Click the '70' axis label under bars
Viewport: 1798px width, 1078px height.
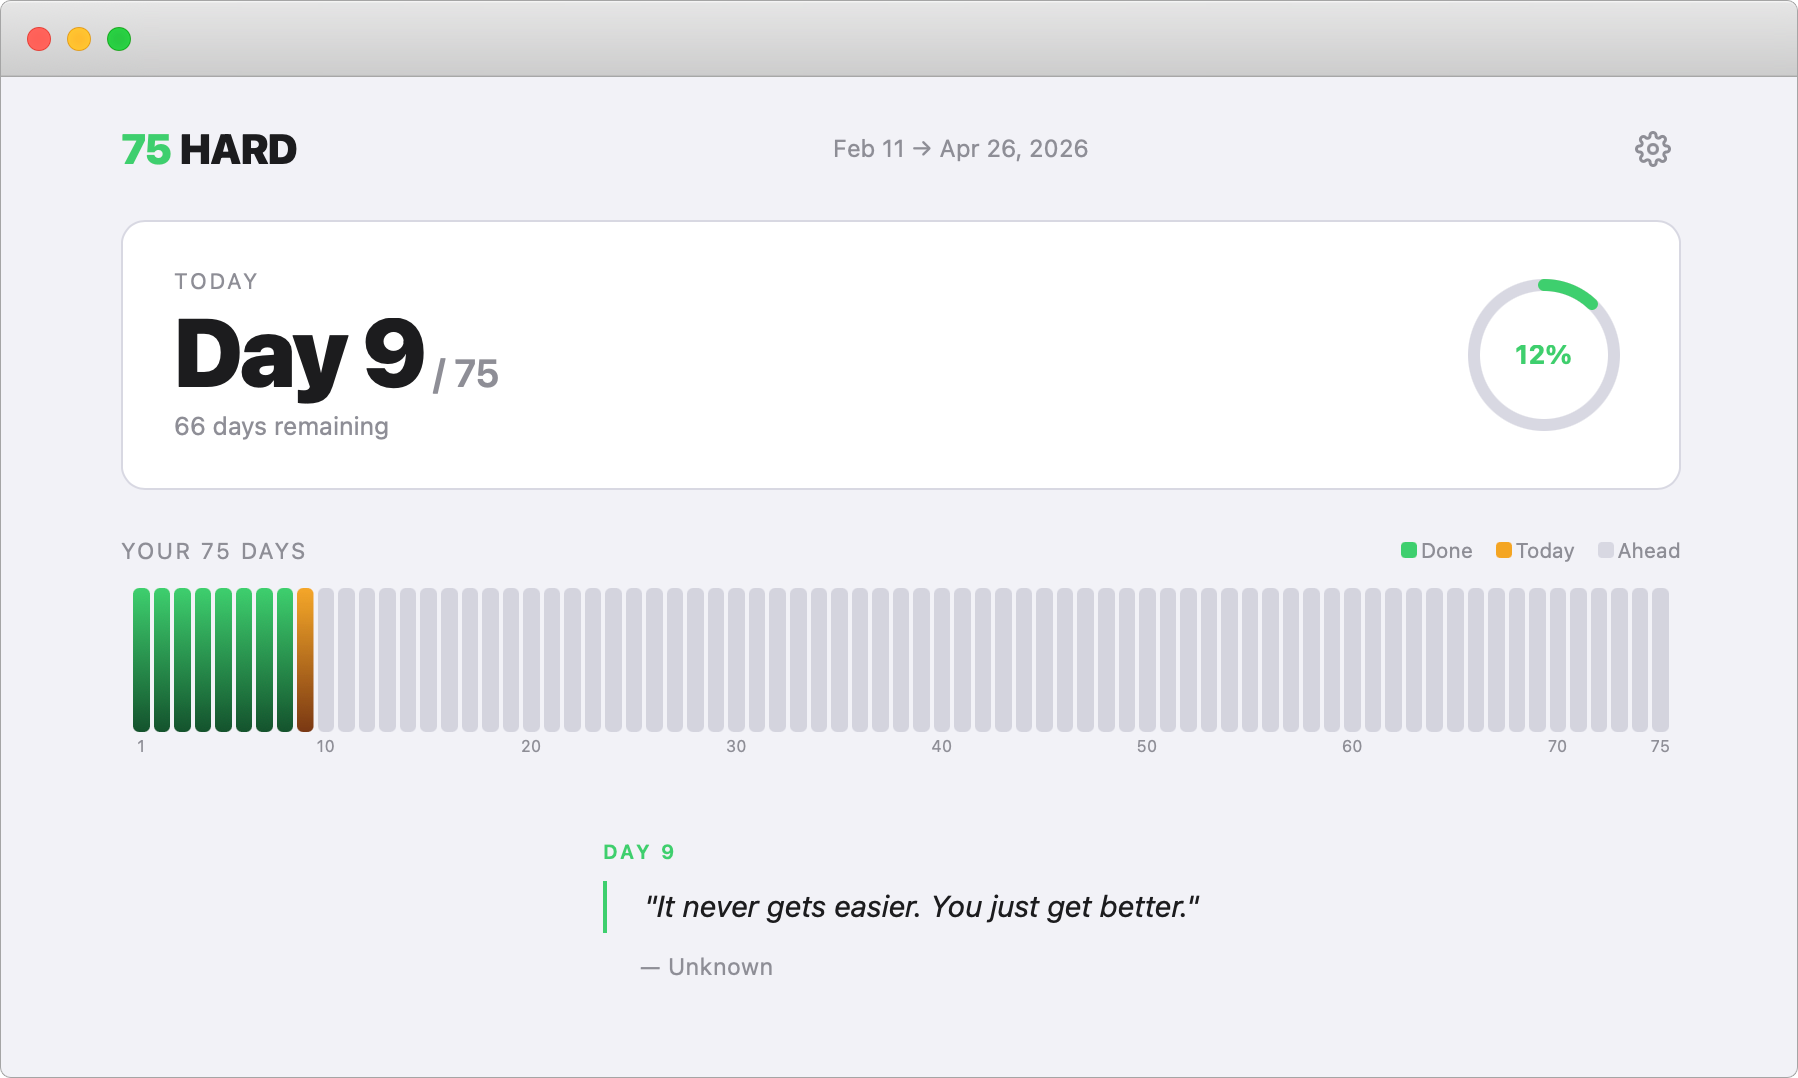click(1557, 746)
